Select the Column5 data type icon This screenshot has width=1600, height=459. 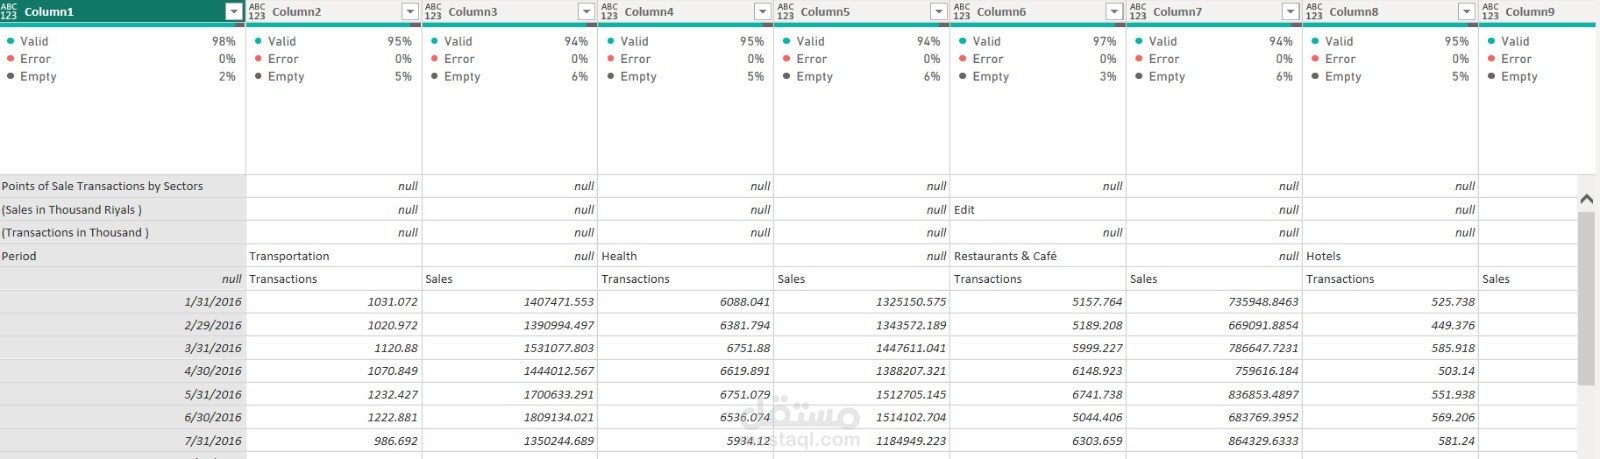tap(785, 11)
